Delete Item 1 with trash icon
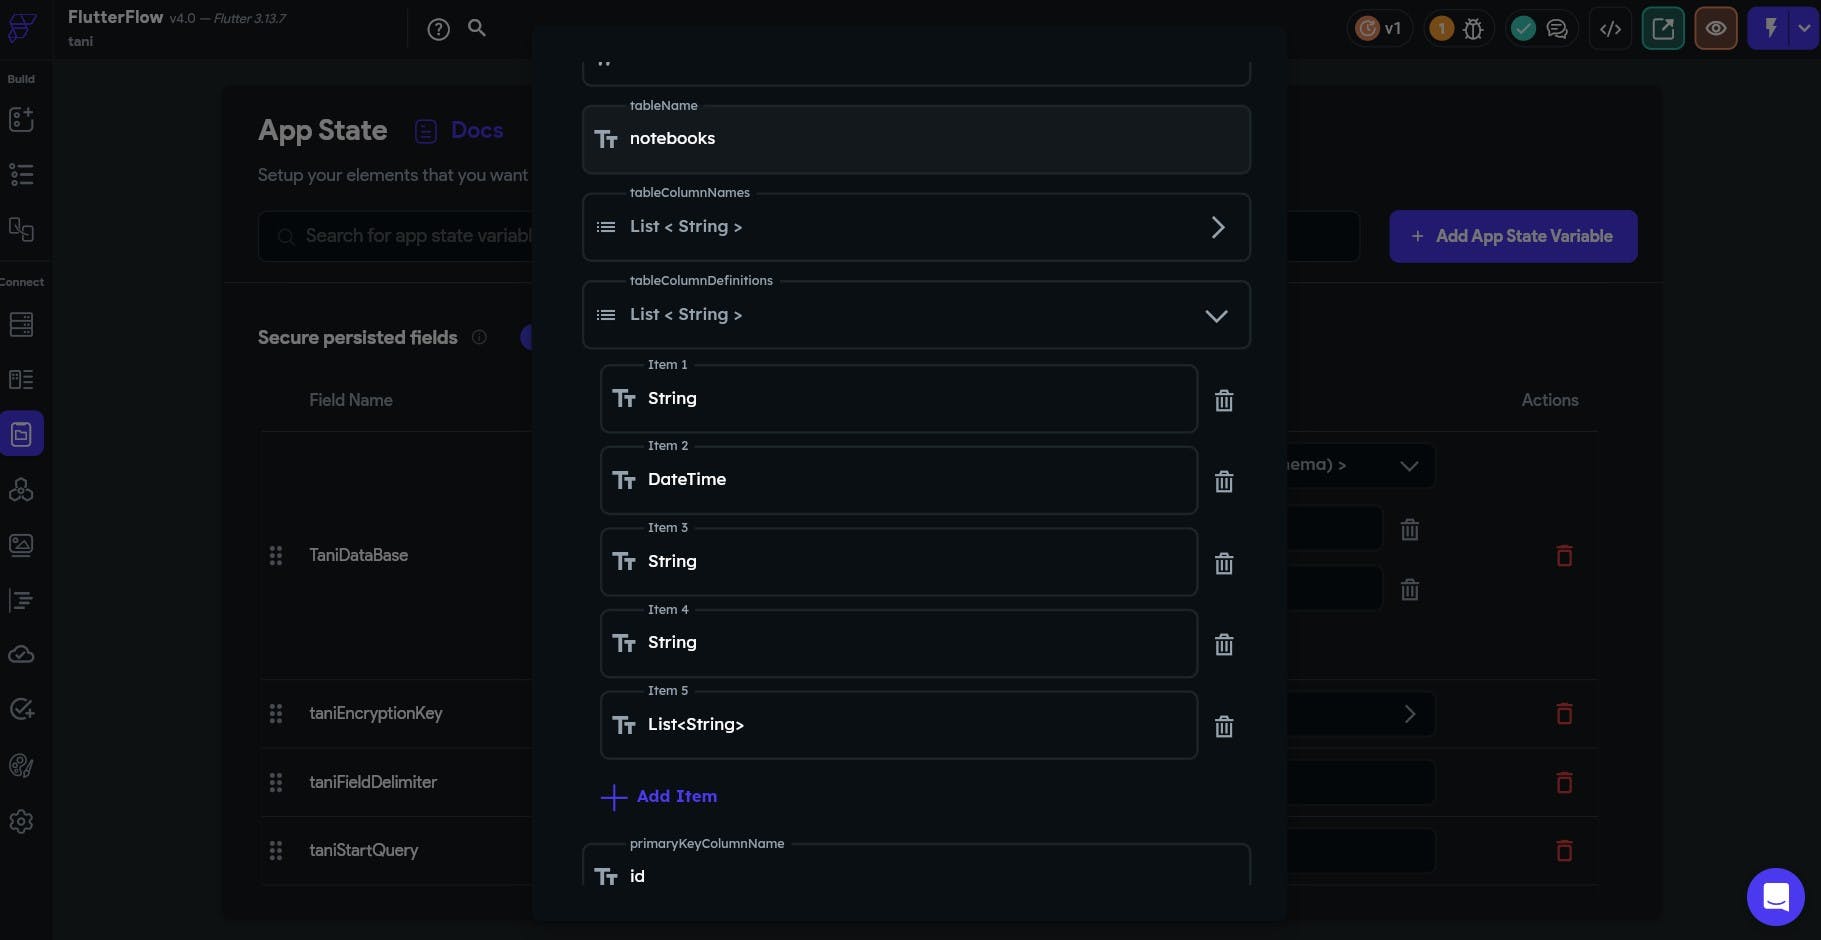Image resolution: width=1821 pixels, height=940 pixels. (1223, 401)
